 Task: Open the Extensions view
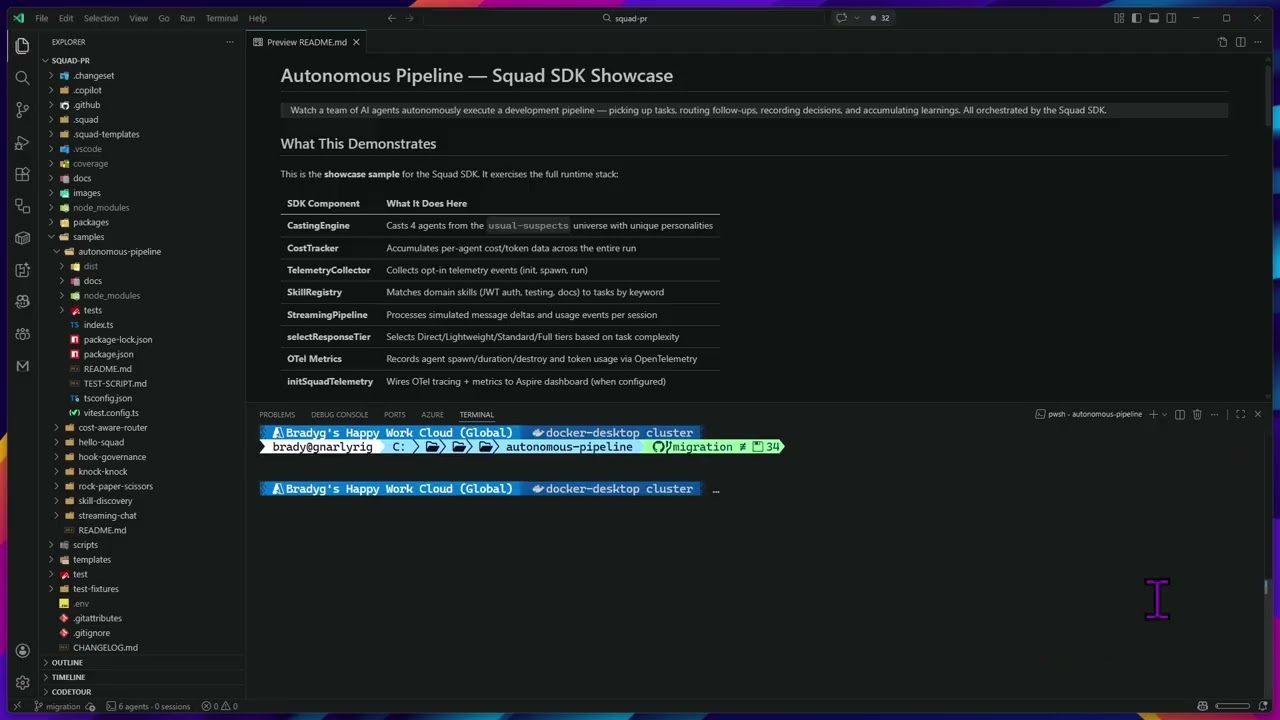coord(22,174)
